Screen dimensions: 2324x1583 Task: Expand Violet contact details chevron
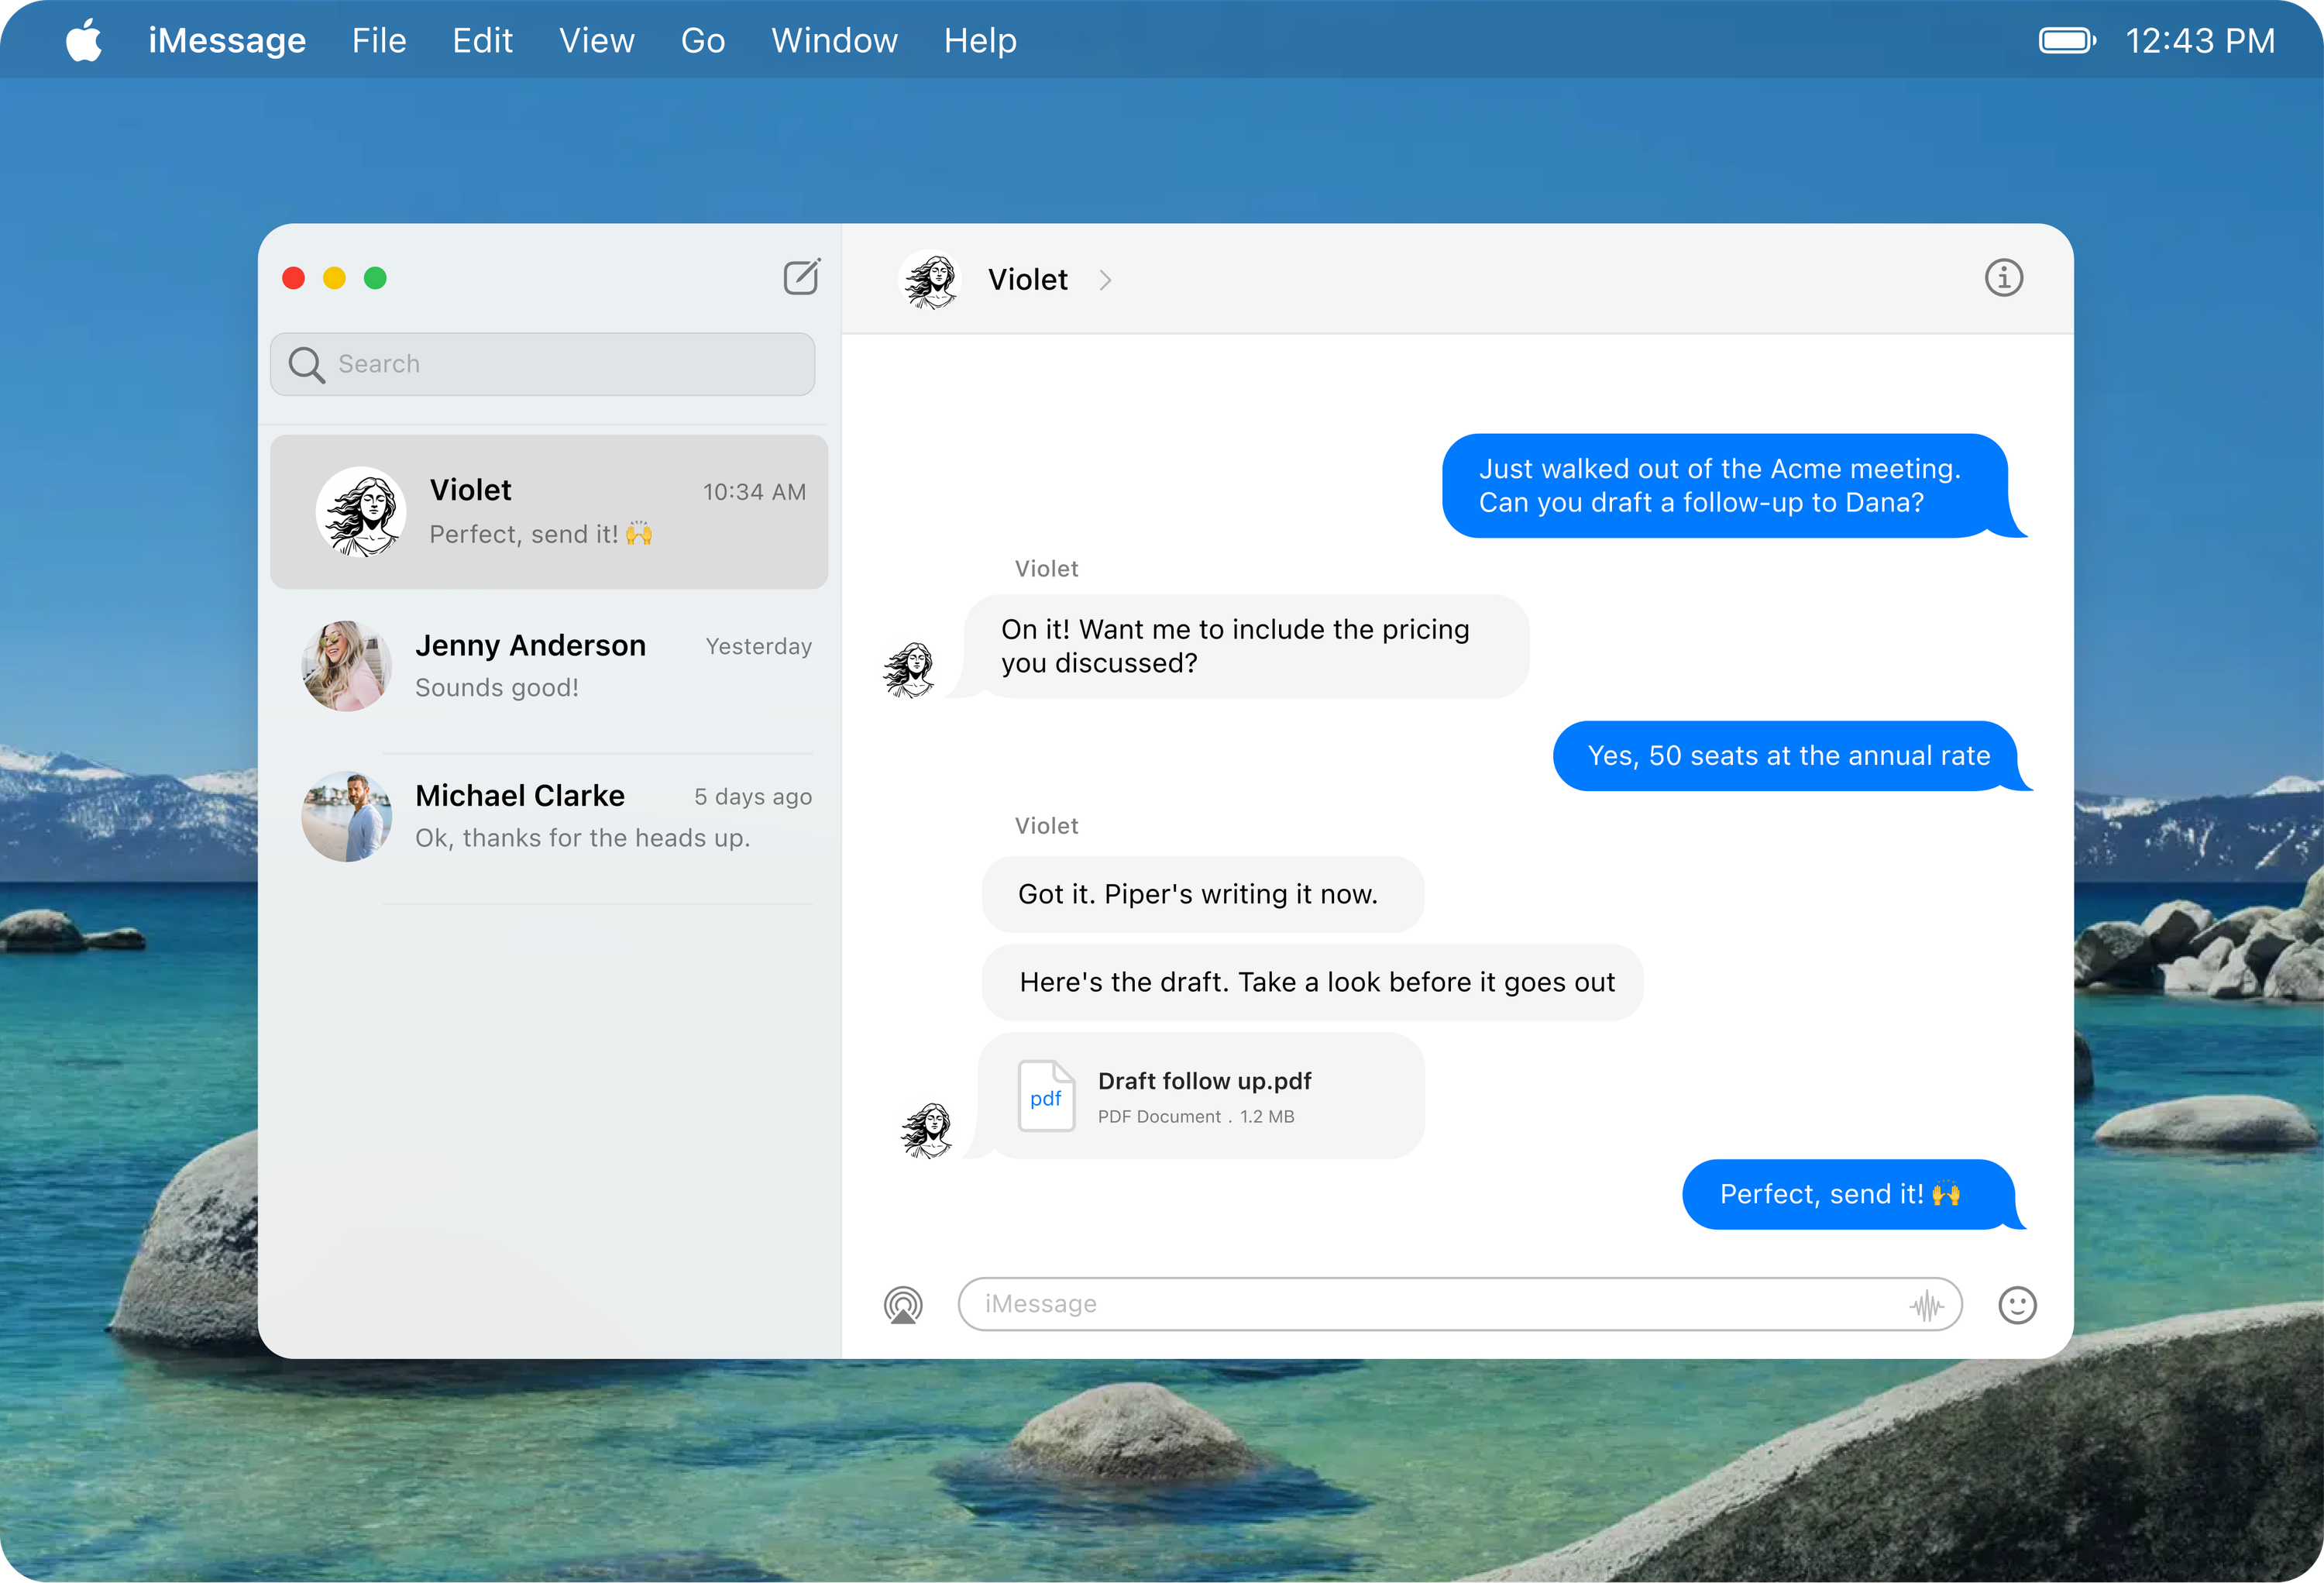pos(1105,280)
